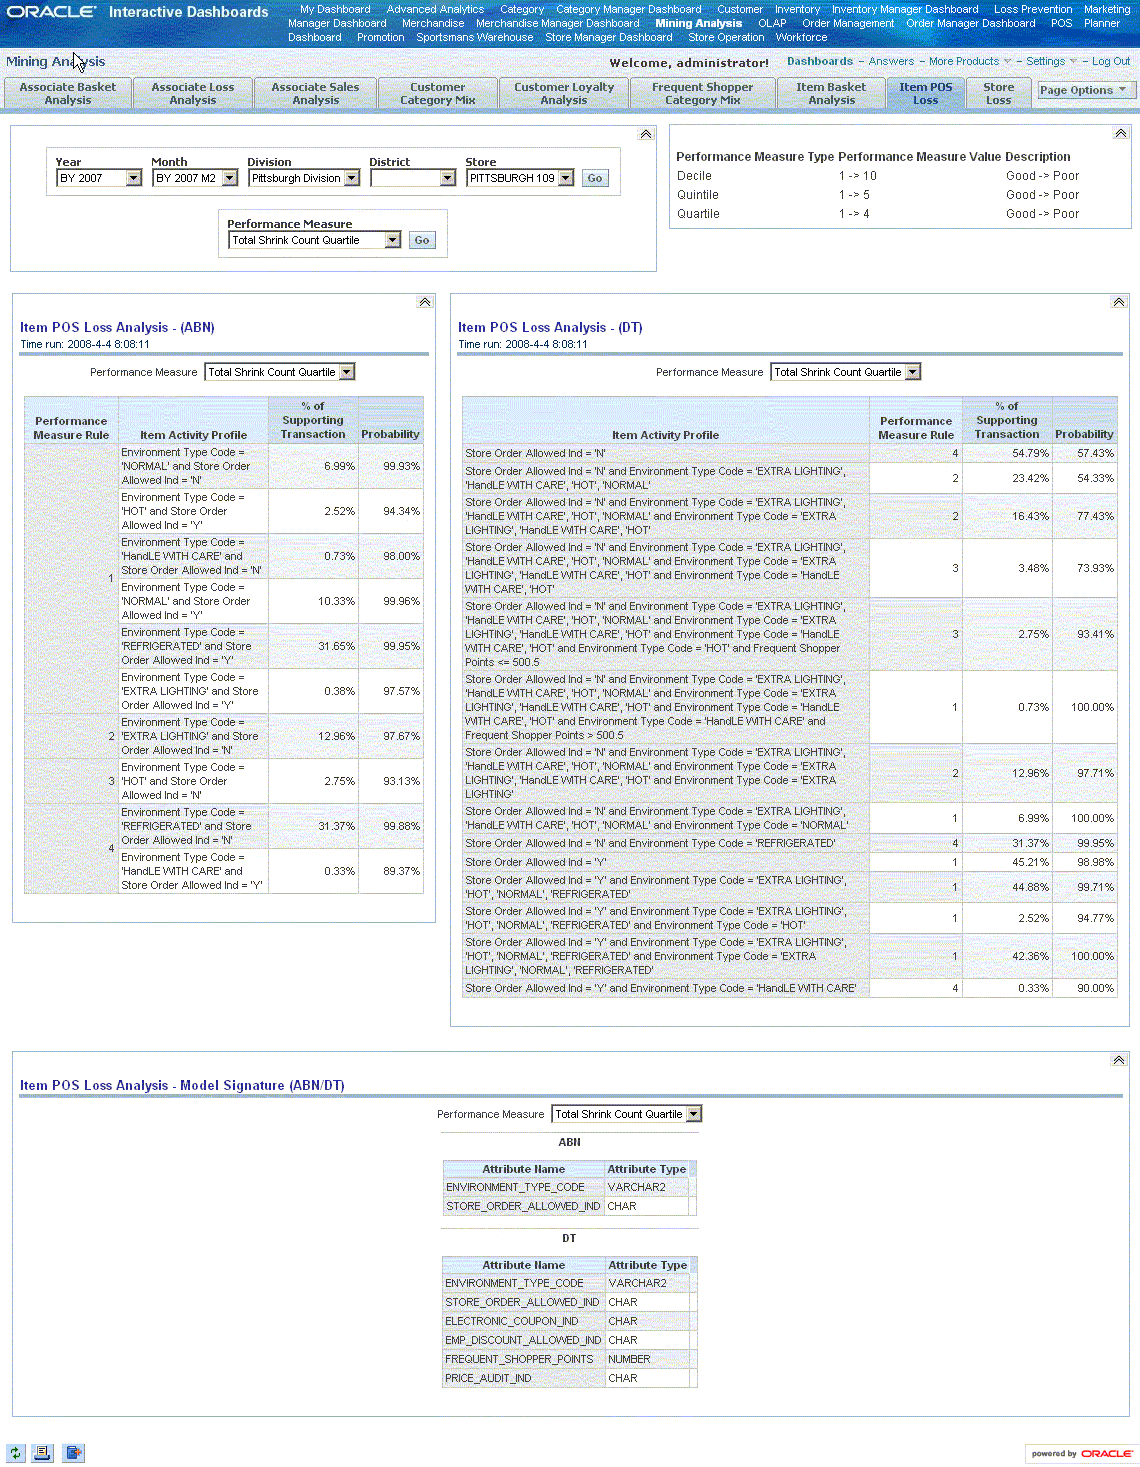The width and height of the screenshot is (1140, 1467).
Task: Collapse the Model Signature (ABN/DT) section
Action: pyautogui.click(x=1119, y=1060)
